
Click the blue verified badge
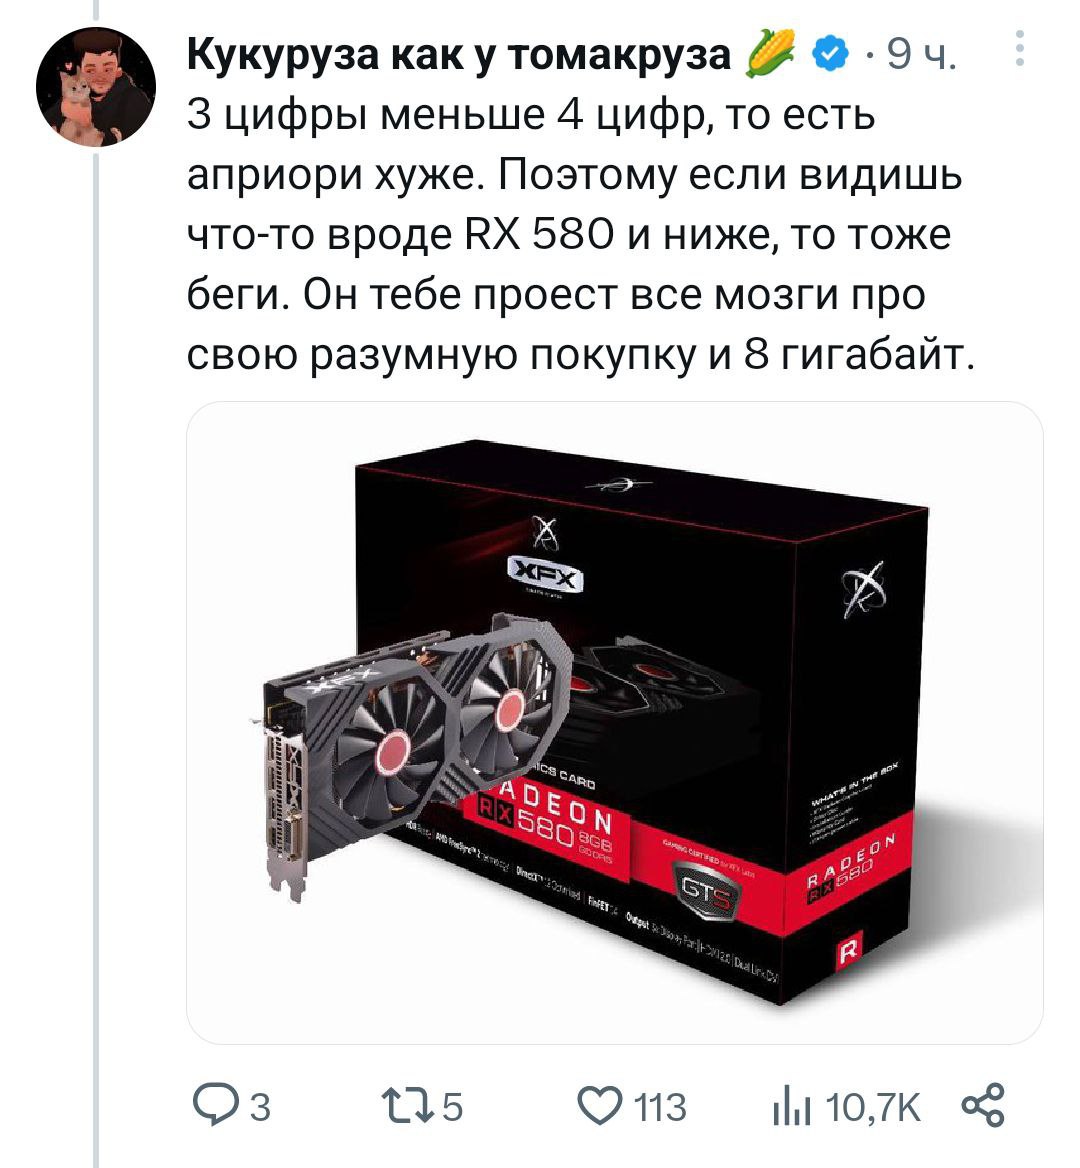coord(830,54)
